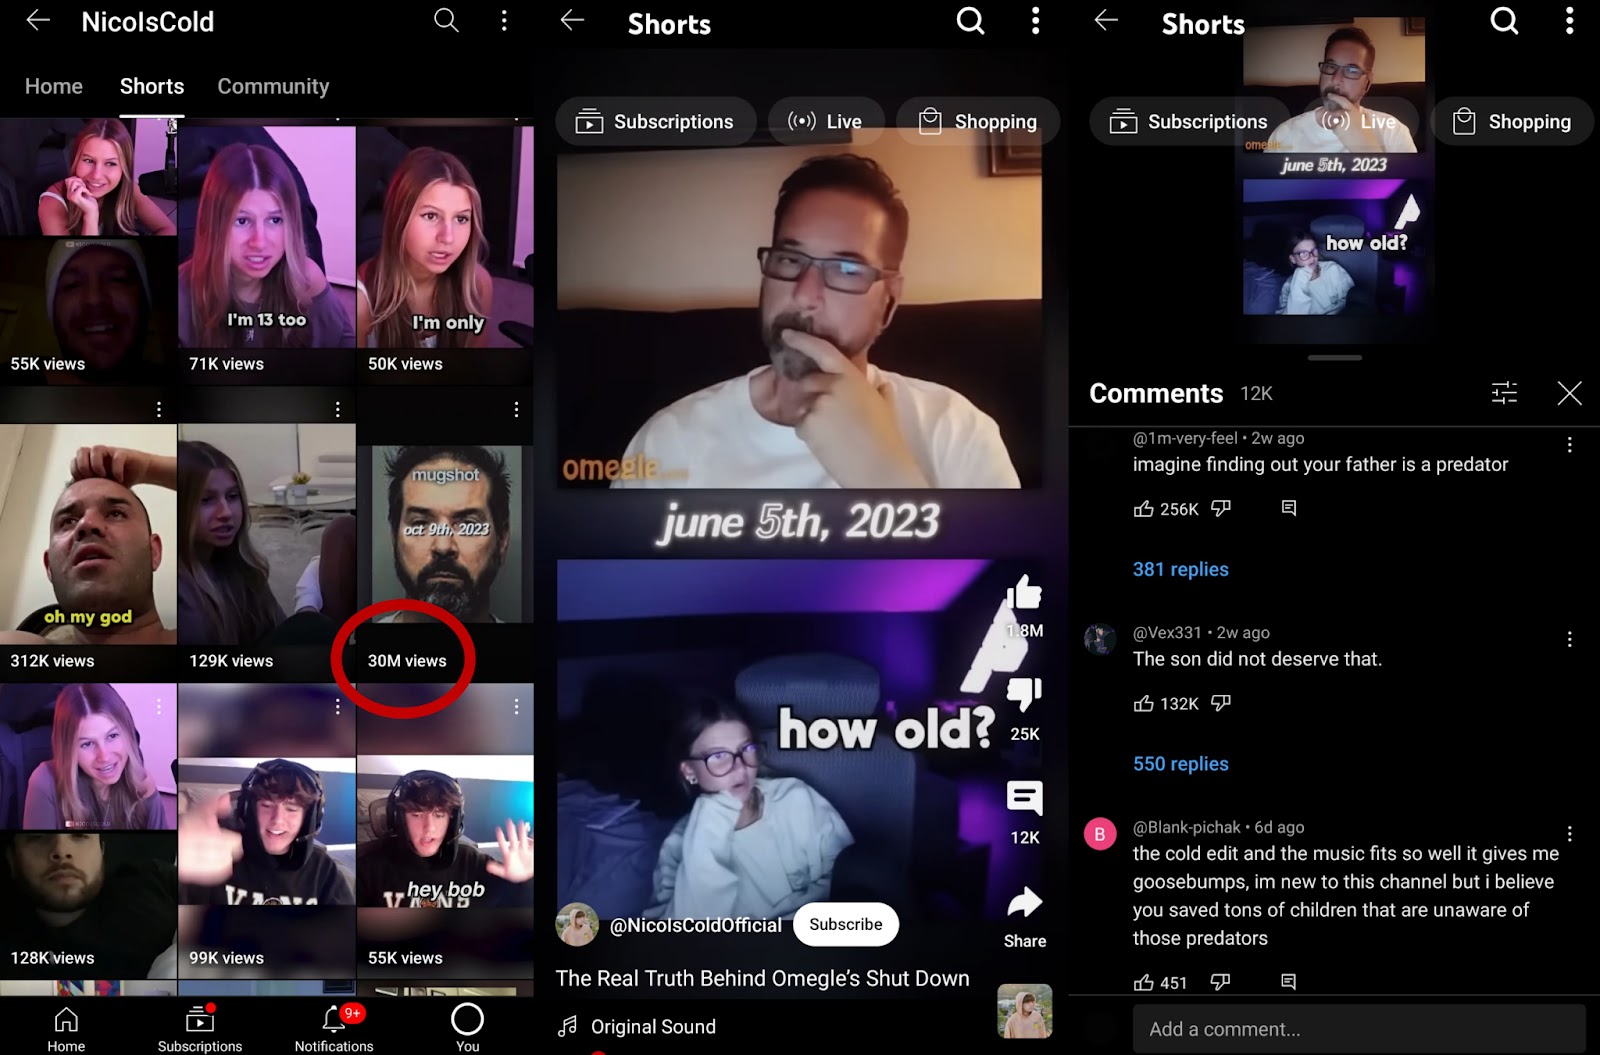Image resolution: width=1600 pixels, height=1055 pixels.
Task: Dislike the comment by @Vex331
Action: coord(1220,703)
